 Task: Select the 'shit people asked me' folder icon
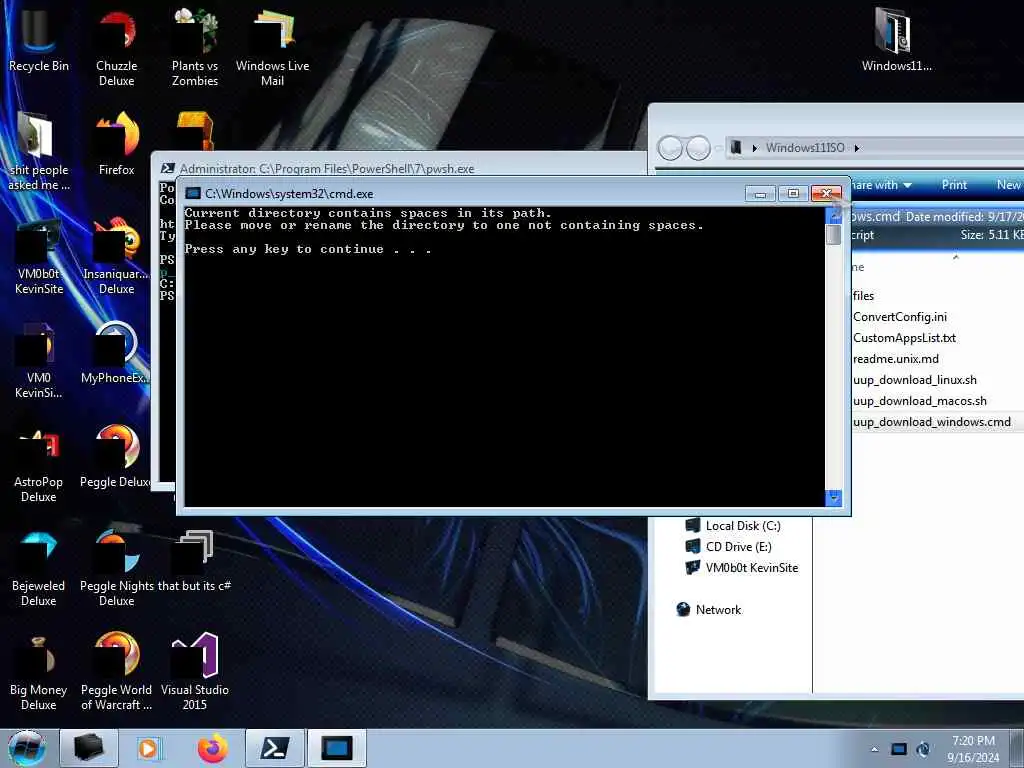point(39,152)
